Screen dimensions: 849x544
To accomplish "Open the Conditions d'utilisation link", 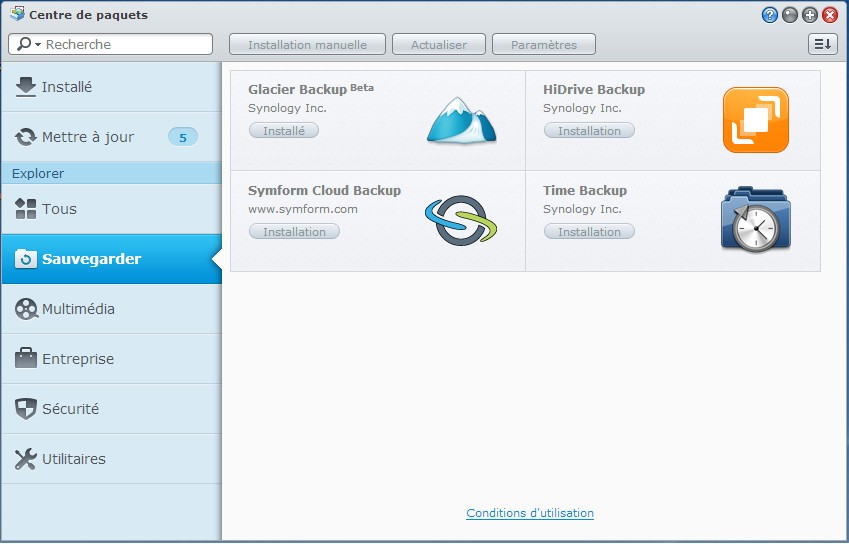I will pyautogui.click(x=530, y=513).
